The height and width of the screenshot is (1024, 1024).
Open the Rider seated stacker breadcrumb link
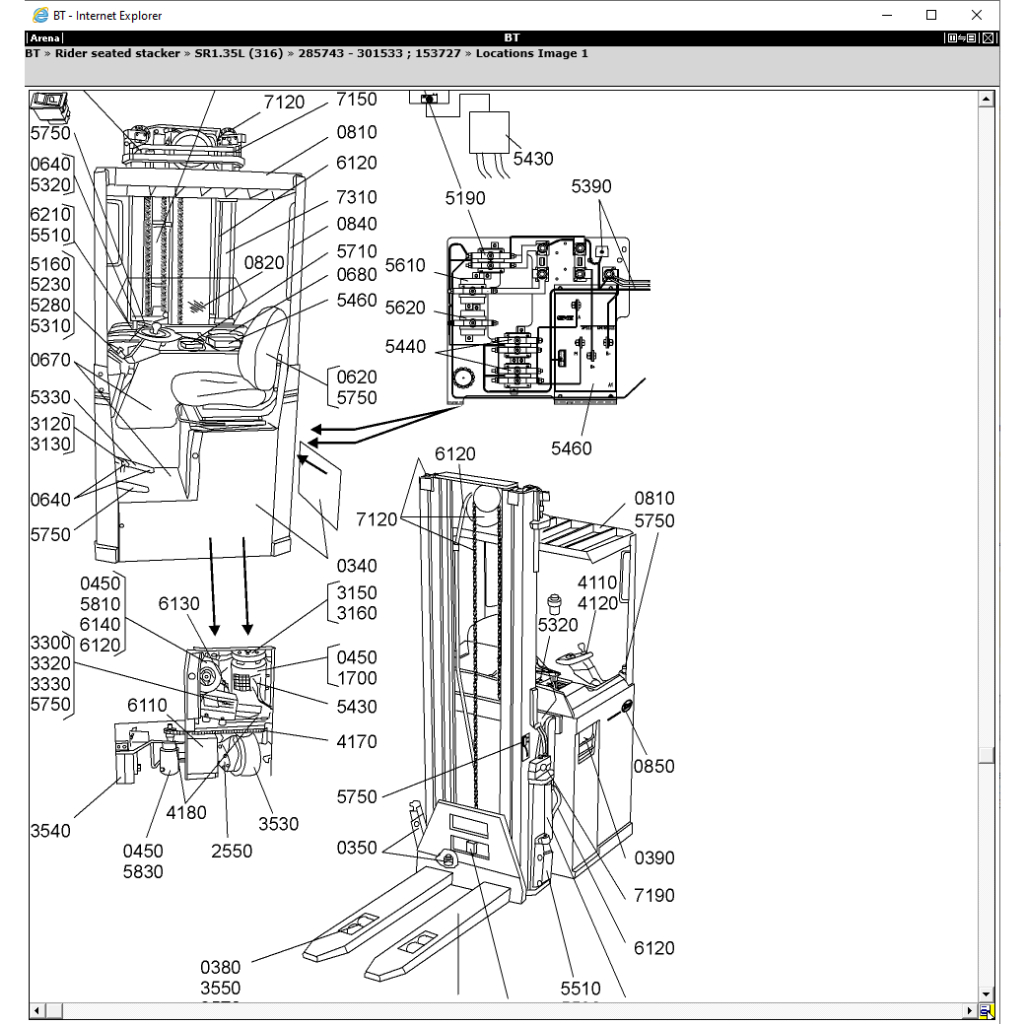click(117, 53)
